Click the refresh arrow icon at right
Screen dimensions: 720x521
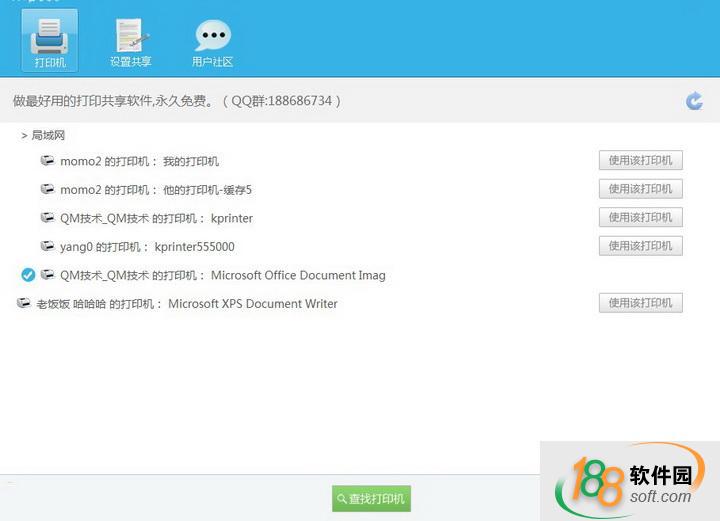click(x=694, y=101)
